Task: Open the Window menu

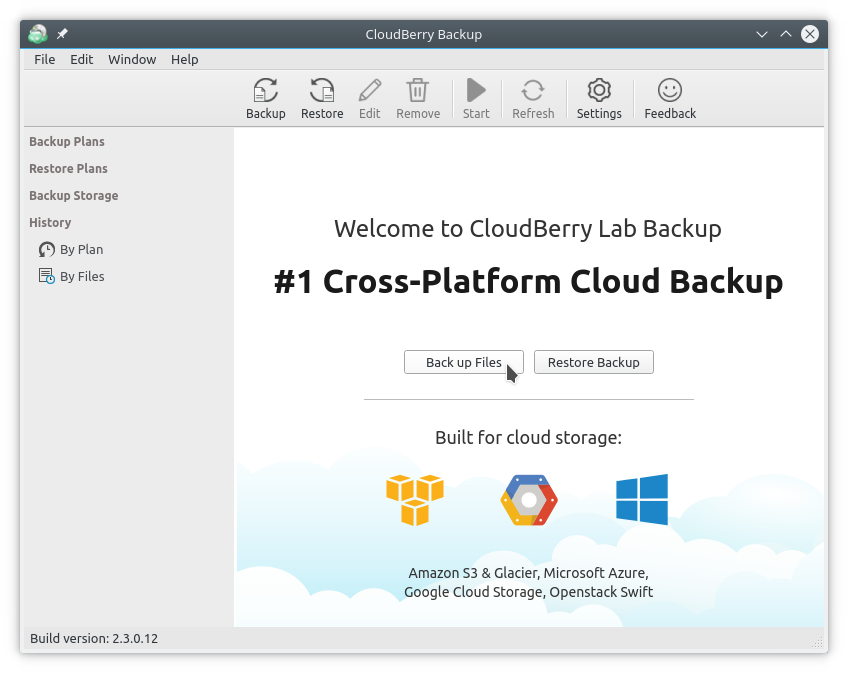Action: coord(132,60)
